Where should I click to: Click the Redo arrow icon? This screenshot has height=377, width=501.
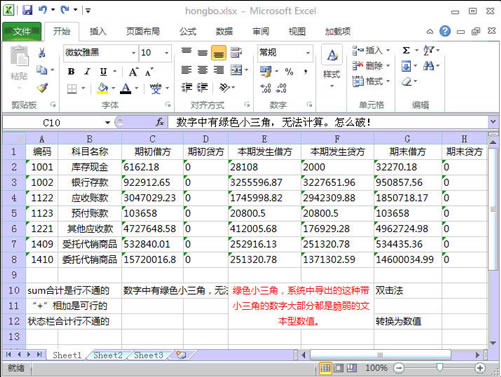tap(65, 10)
